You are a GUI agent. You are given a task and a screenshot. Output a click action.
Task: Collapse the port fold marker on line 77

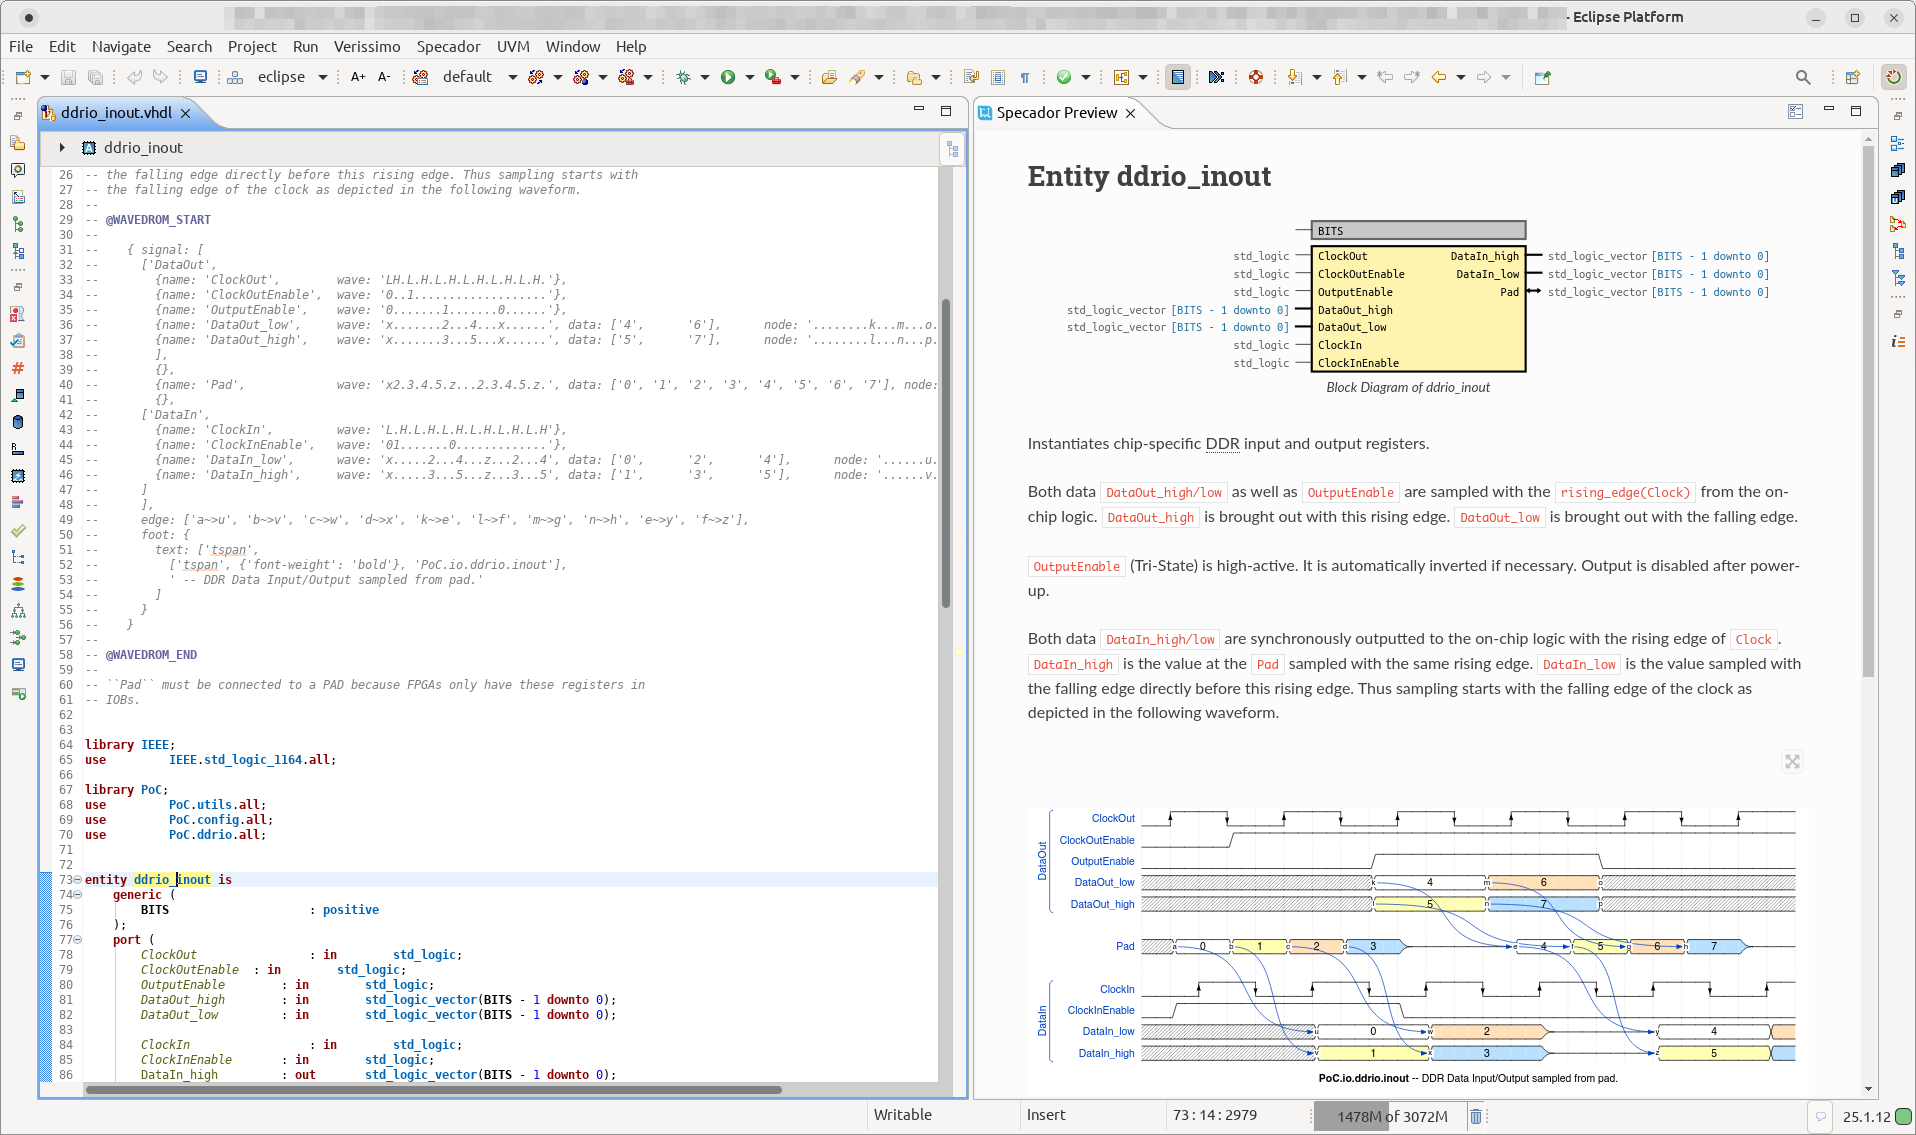pos(77,940)
